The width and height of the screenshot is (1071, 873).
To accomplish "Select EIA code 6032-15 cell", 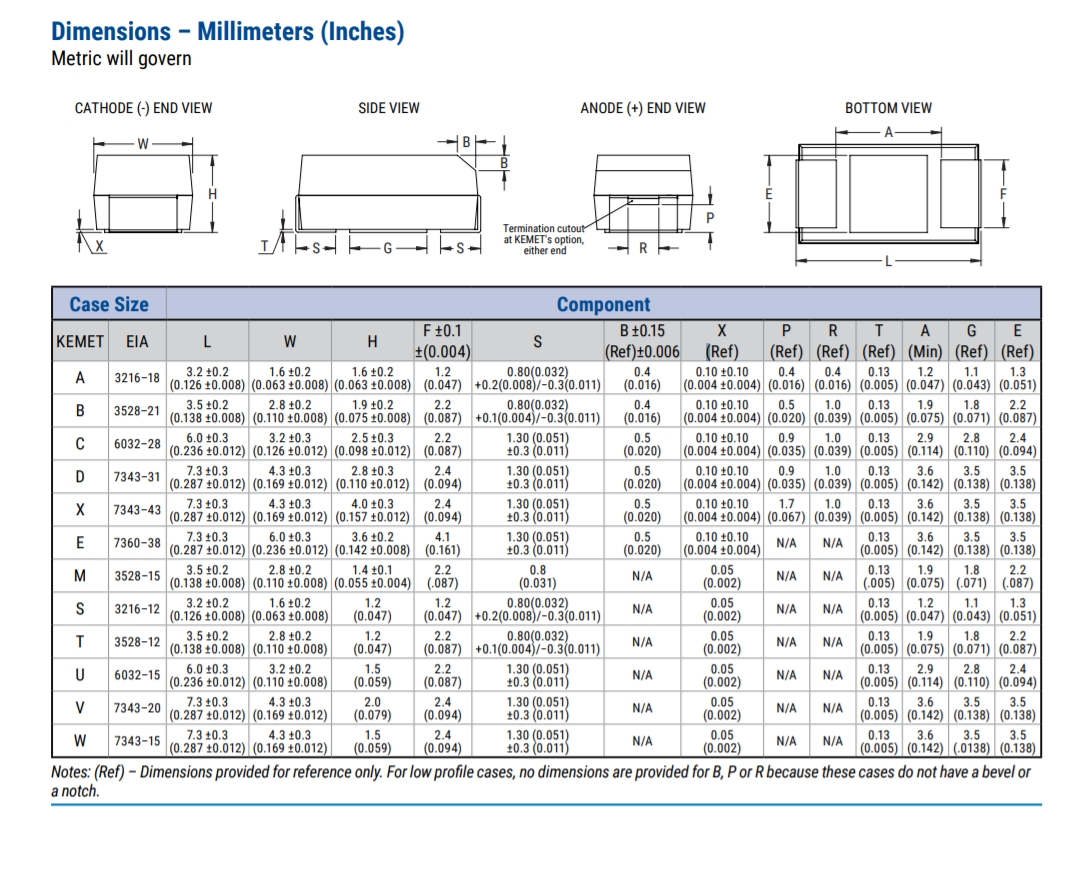I will [x=137, y=675].
